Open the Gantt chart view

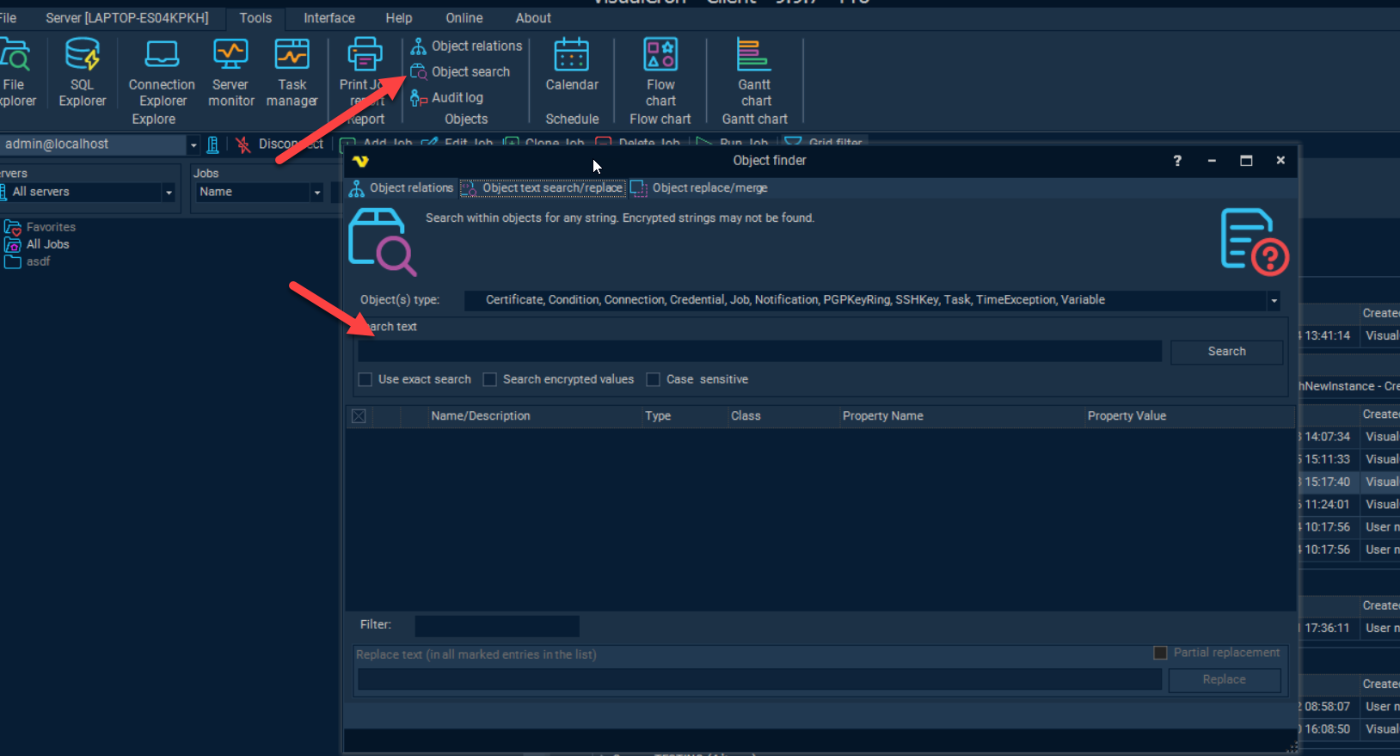755,72
